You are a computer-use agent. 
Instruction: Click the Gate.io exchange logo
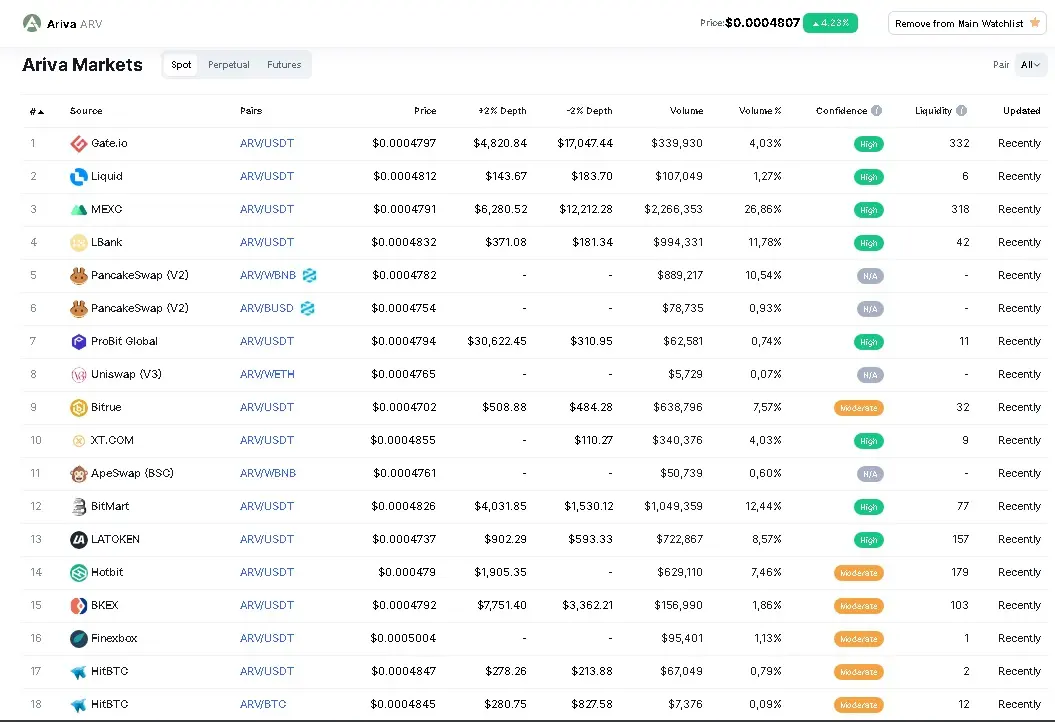coord(79,143)
